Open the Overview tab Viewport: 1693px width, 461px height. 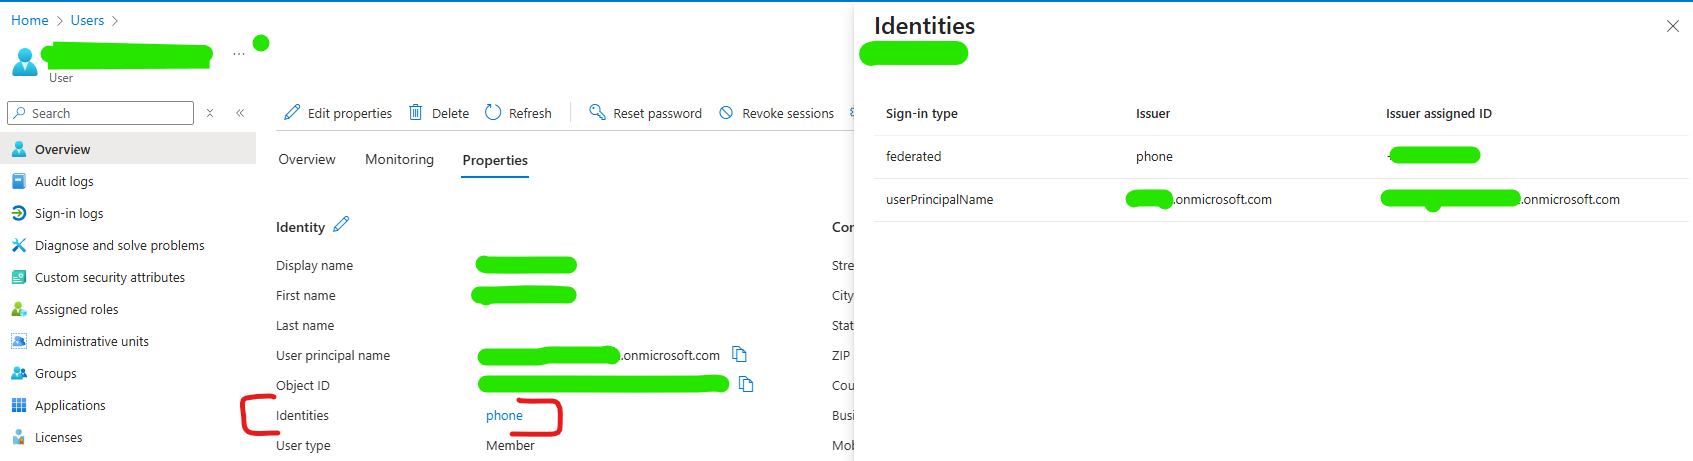(307, 160)
